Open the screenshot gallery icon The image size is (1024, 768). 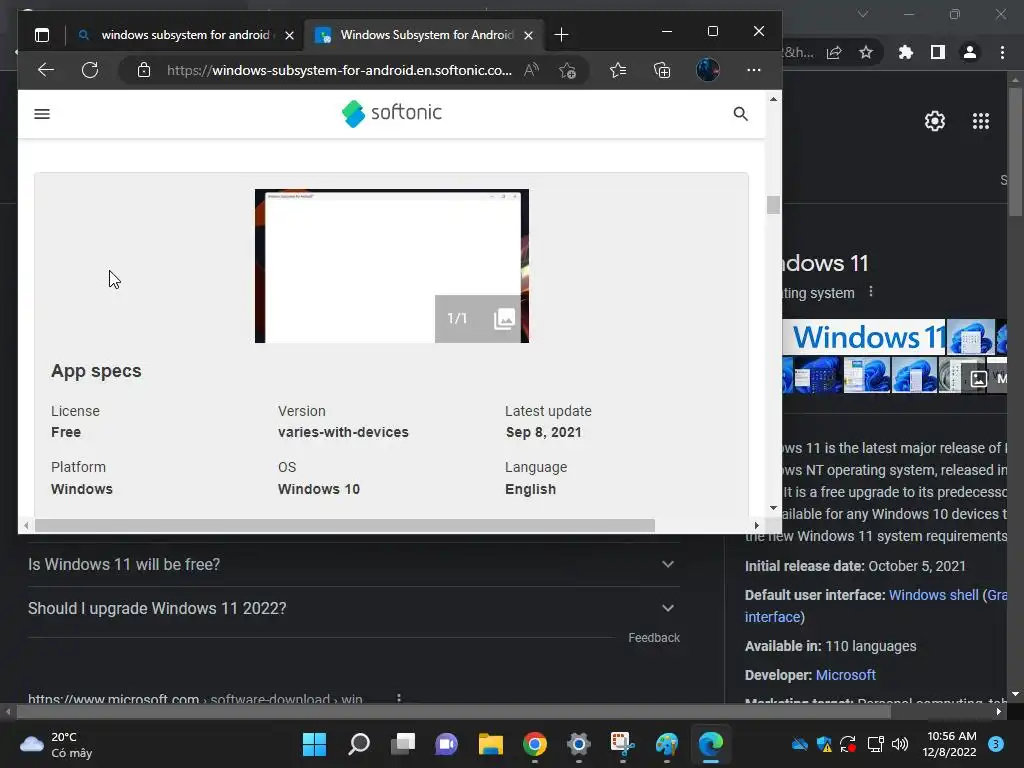(x=504, y=319)
